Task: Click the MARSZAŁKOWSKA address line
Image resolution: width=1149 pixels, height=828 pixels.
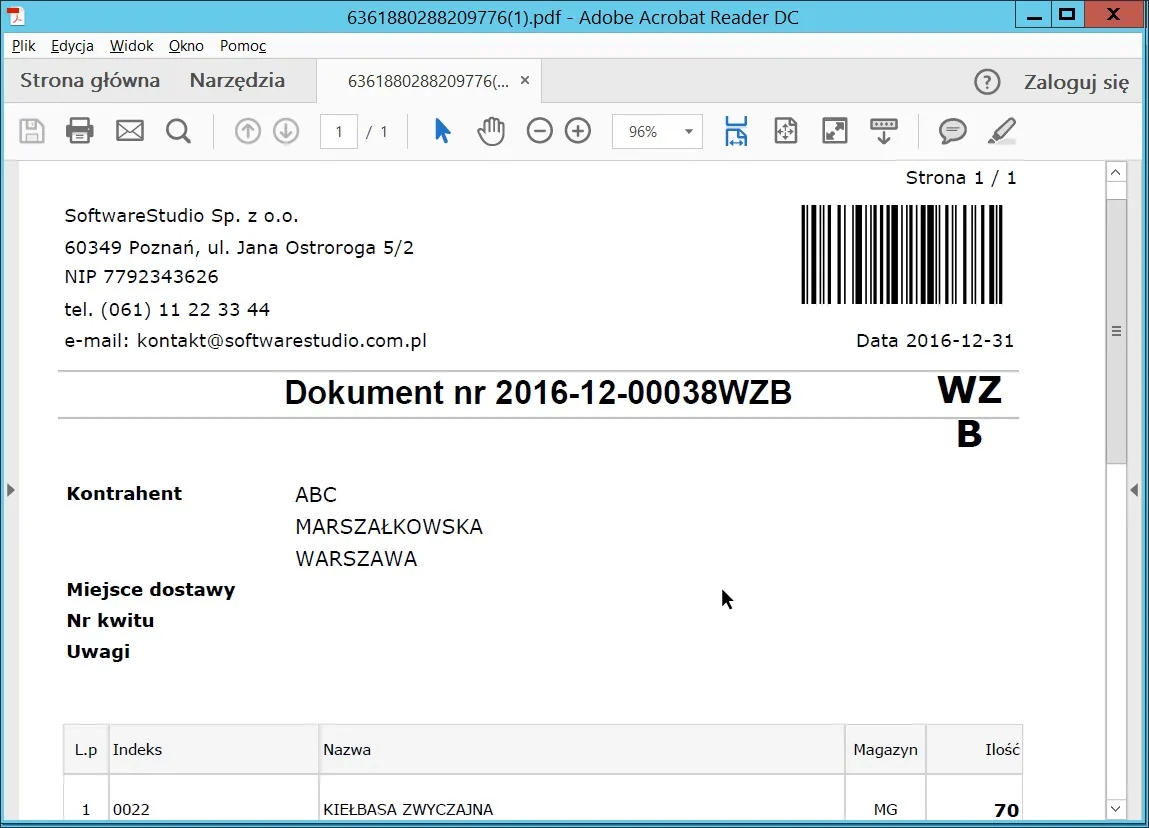Action: click(x=389, y=527)
